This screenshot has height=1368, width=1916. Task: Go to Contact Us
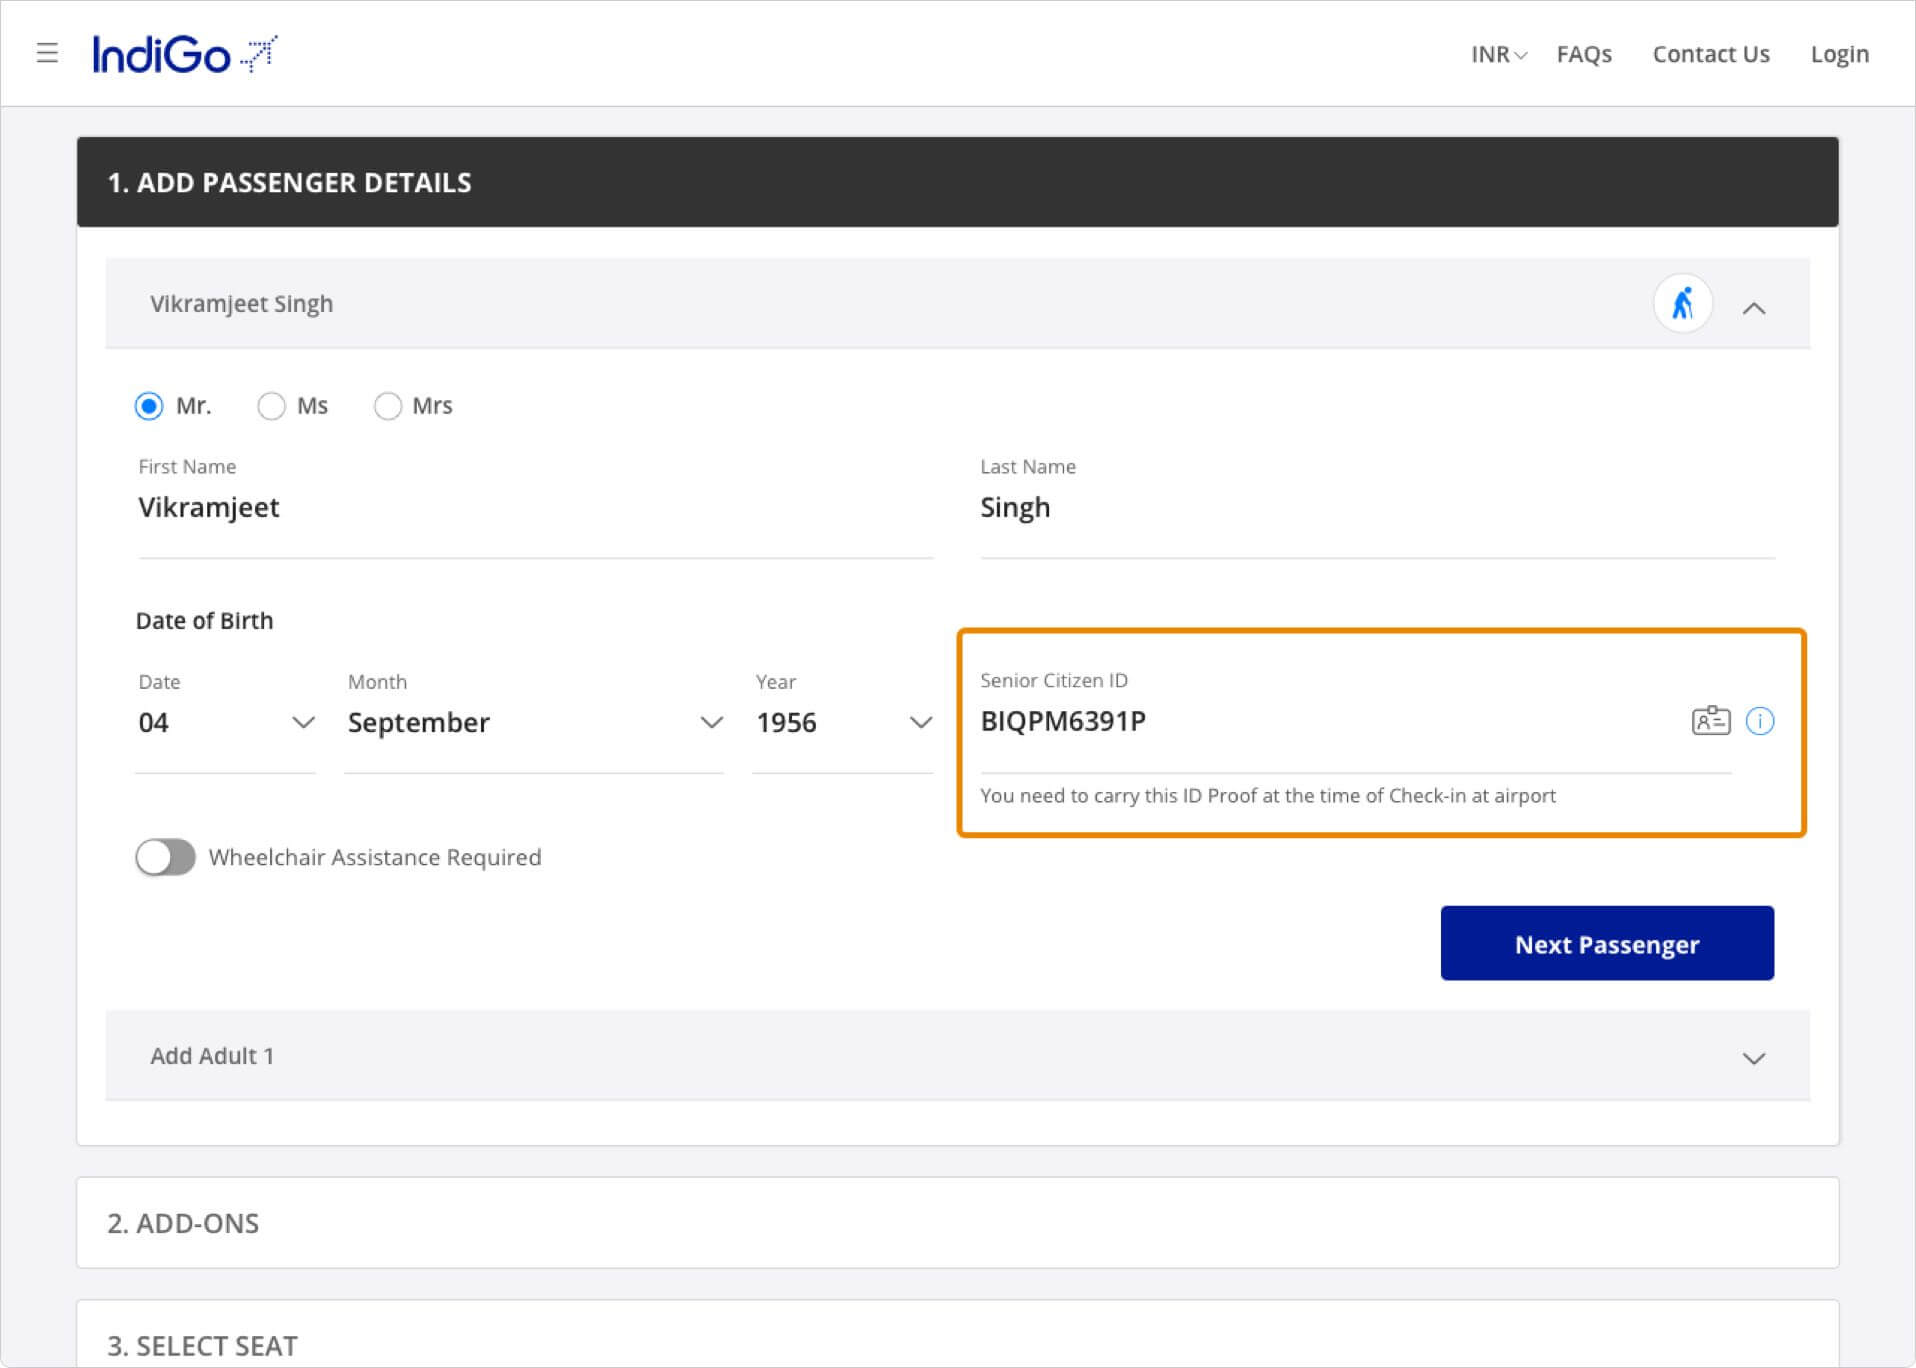pos(1710,55)
